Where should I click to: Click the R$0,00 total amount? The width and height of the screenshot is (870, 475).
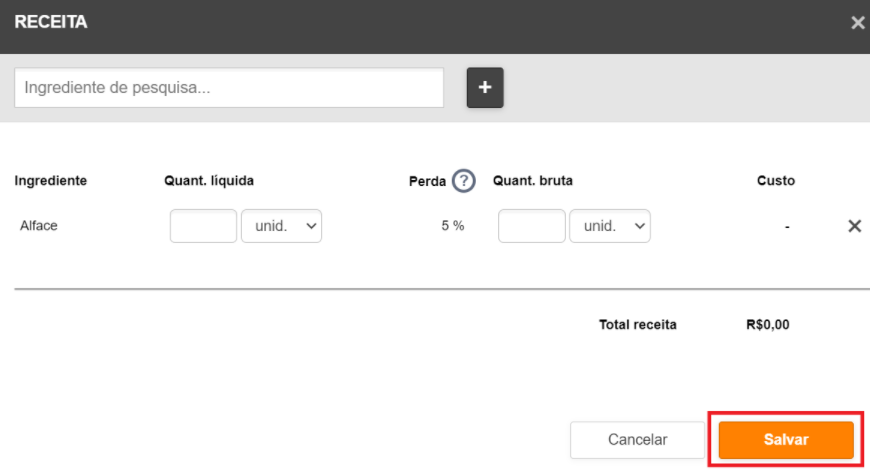(x=768, y=325)
